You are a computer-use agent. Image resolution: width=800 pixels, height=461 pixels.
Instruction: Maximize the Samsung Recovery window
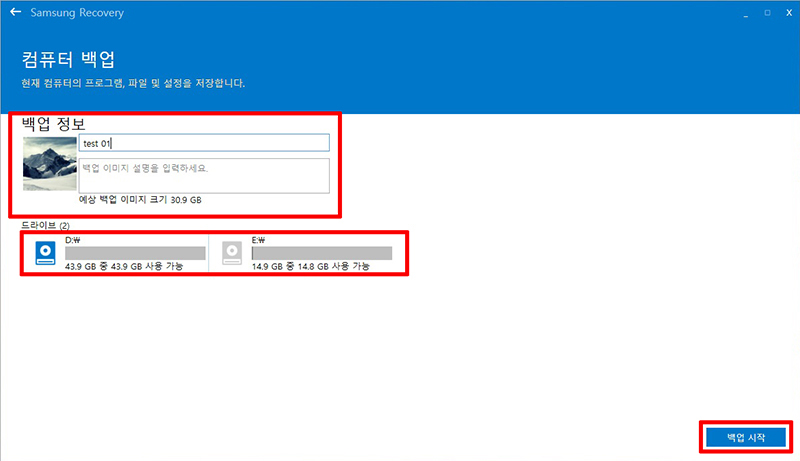tap(767, 13)
